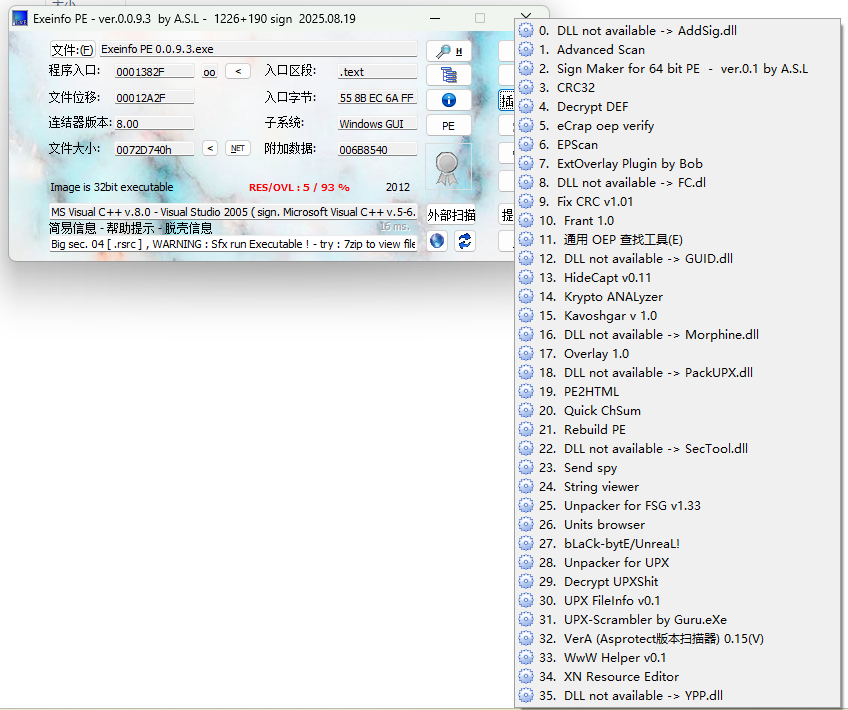The height and width of the screenshot is (710, 848).
Task: Open the section viewer tree icon
Action: 448,75
